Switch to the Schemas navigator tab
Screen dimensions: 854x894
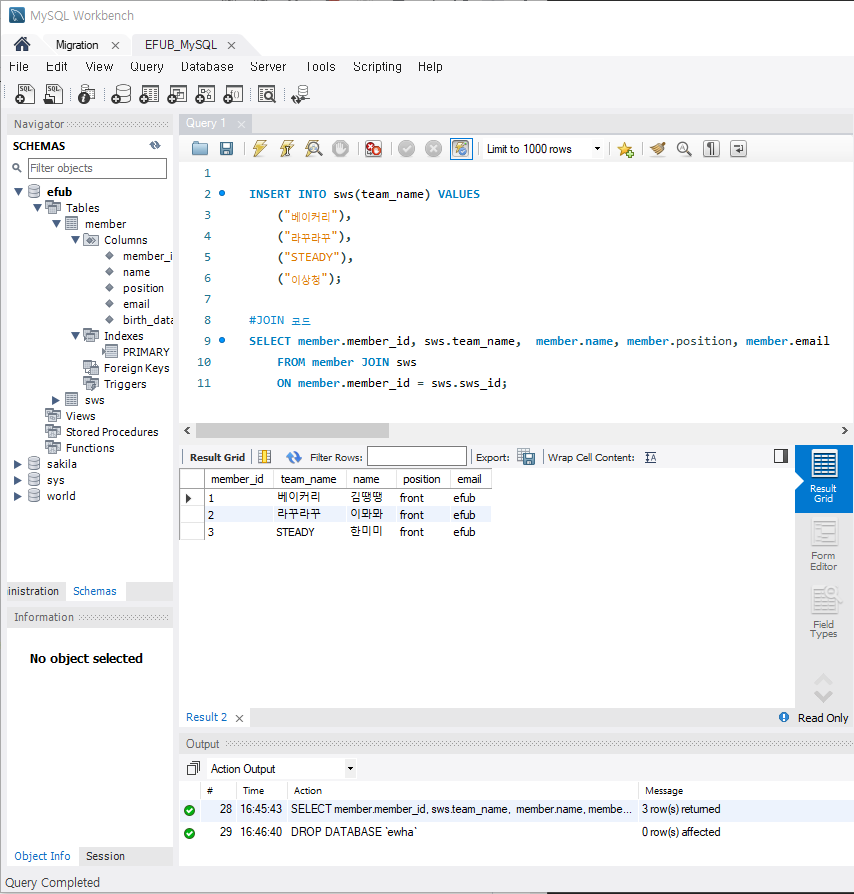pyautogui.click(x=95, y=591)
